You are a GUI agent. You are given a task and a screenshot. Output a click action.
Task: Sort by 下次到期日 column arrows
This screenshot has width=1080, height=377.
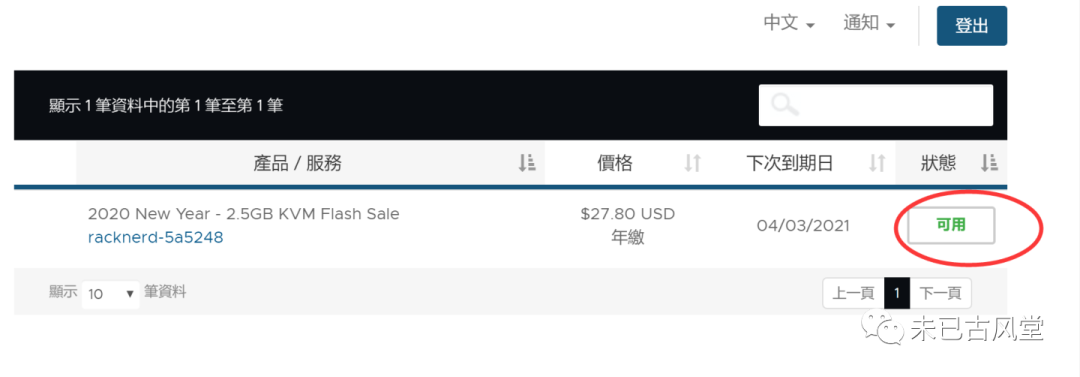coord(877,163)
